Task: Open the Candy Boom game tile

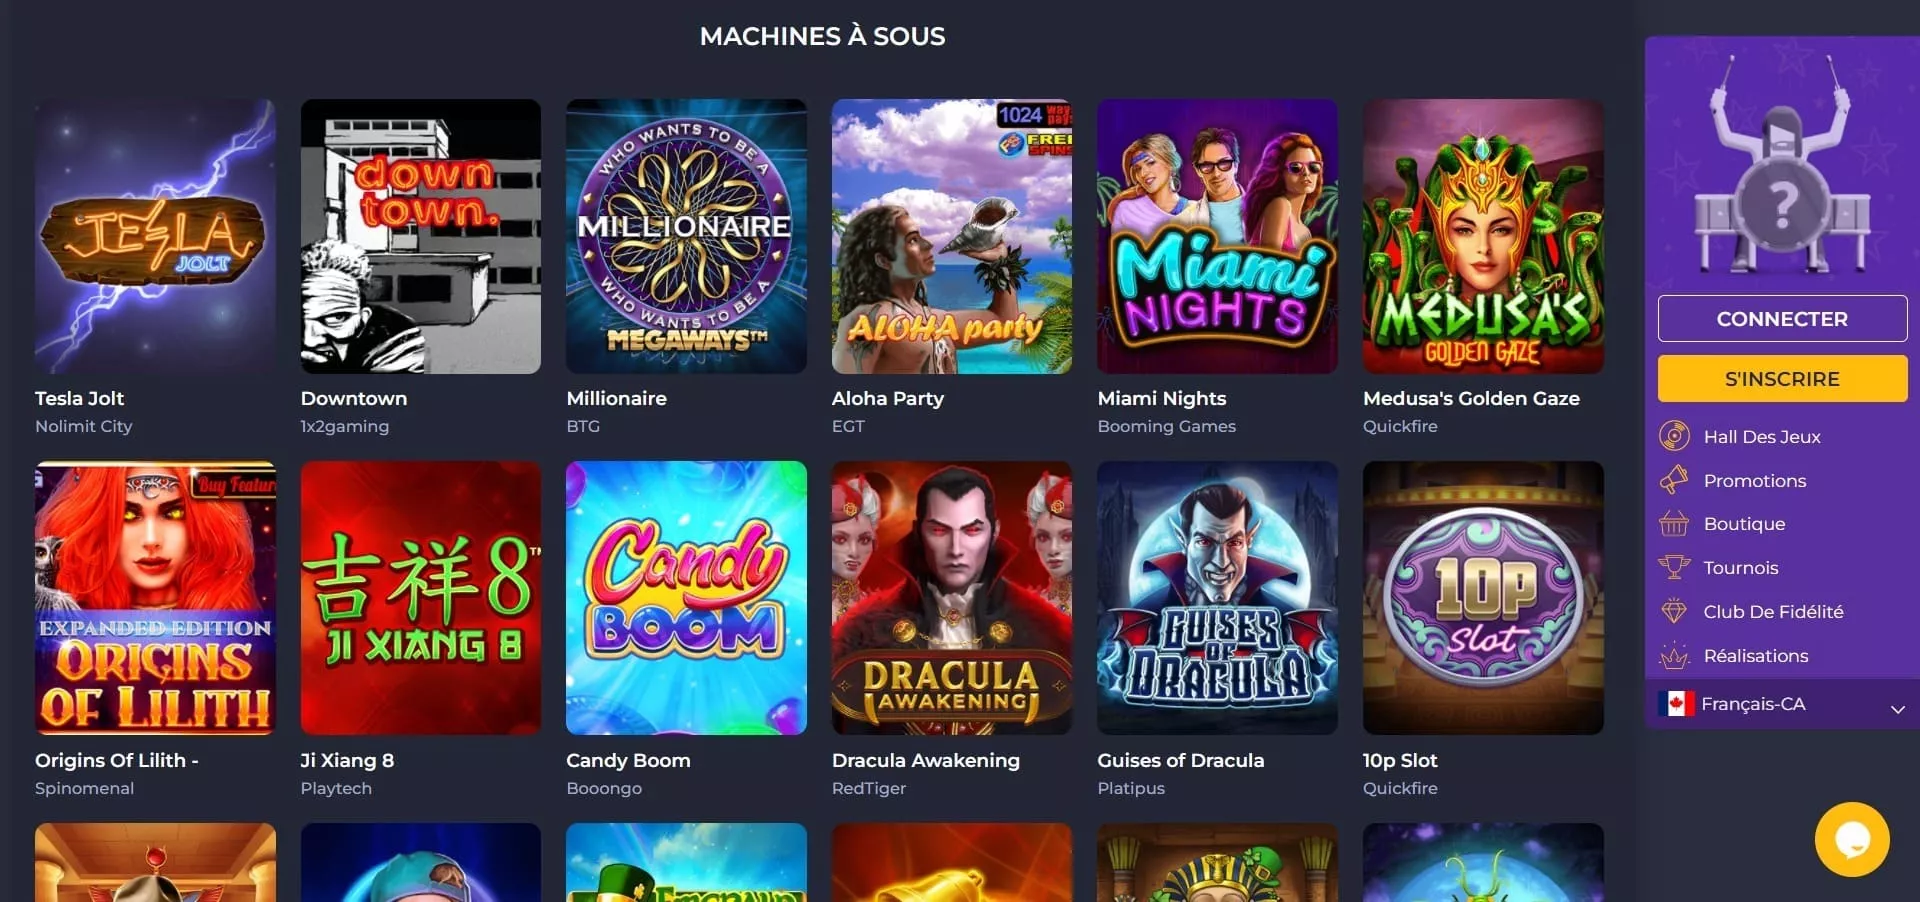Action: (686, 598)
